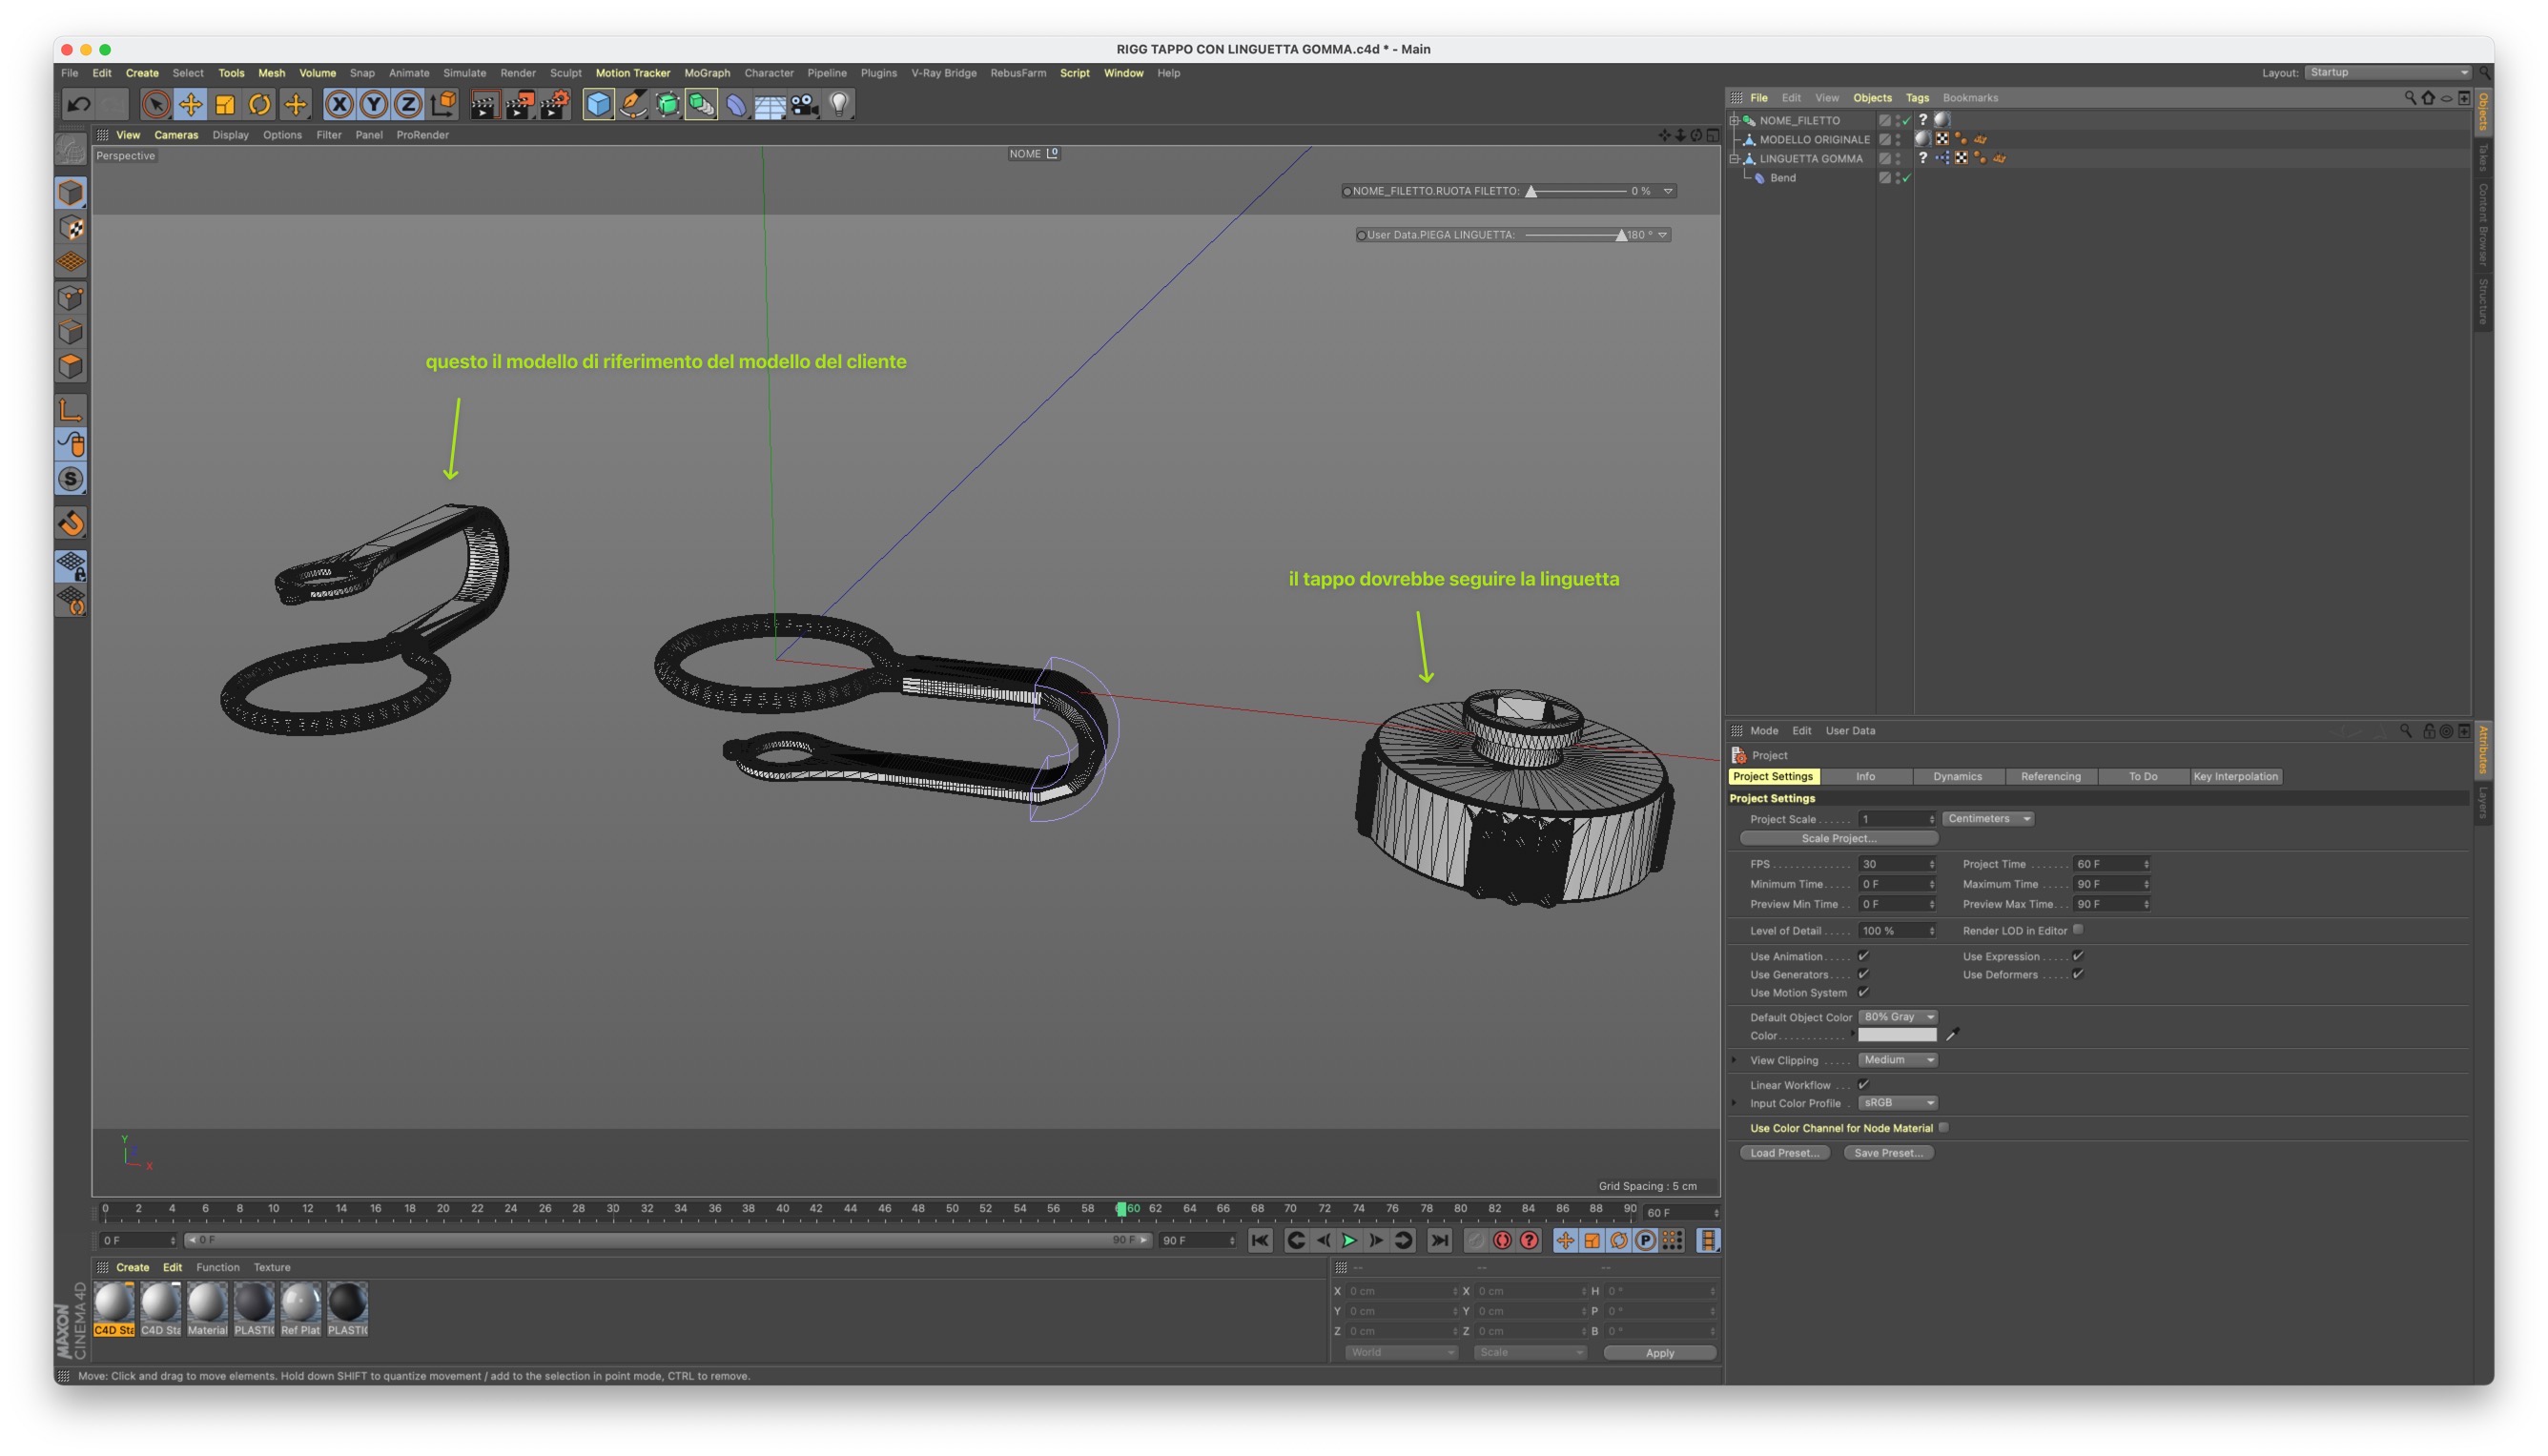Open the MoGraph menu

tap(706, 73)
